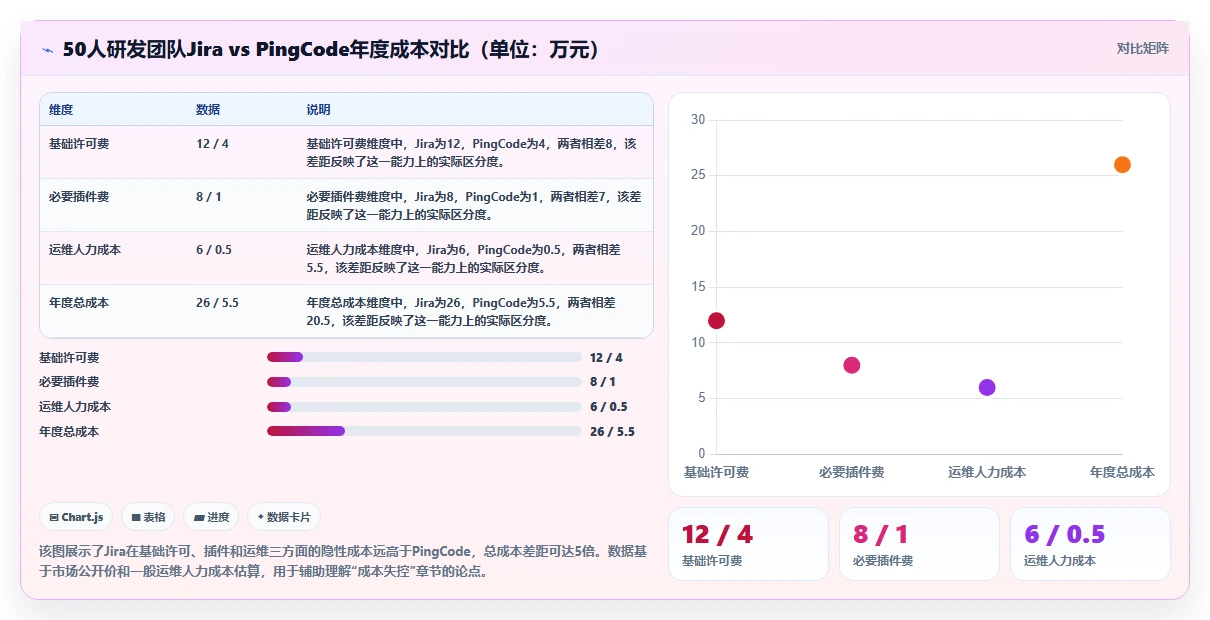Click the 运维人力成本 cell in the table

tap(85, 250)
